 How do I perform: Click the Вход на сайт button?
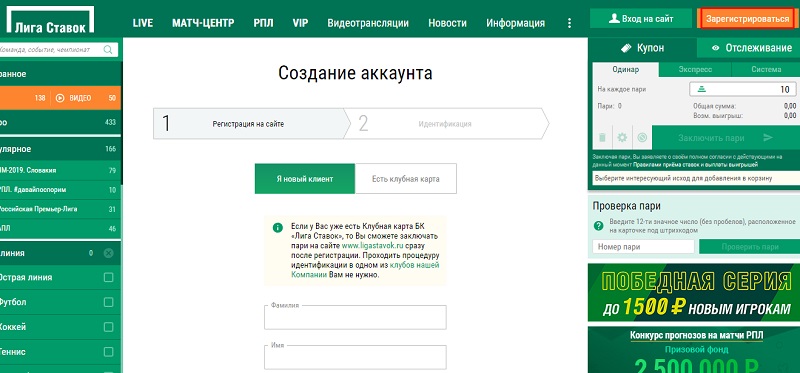pos(641,19)
